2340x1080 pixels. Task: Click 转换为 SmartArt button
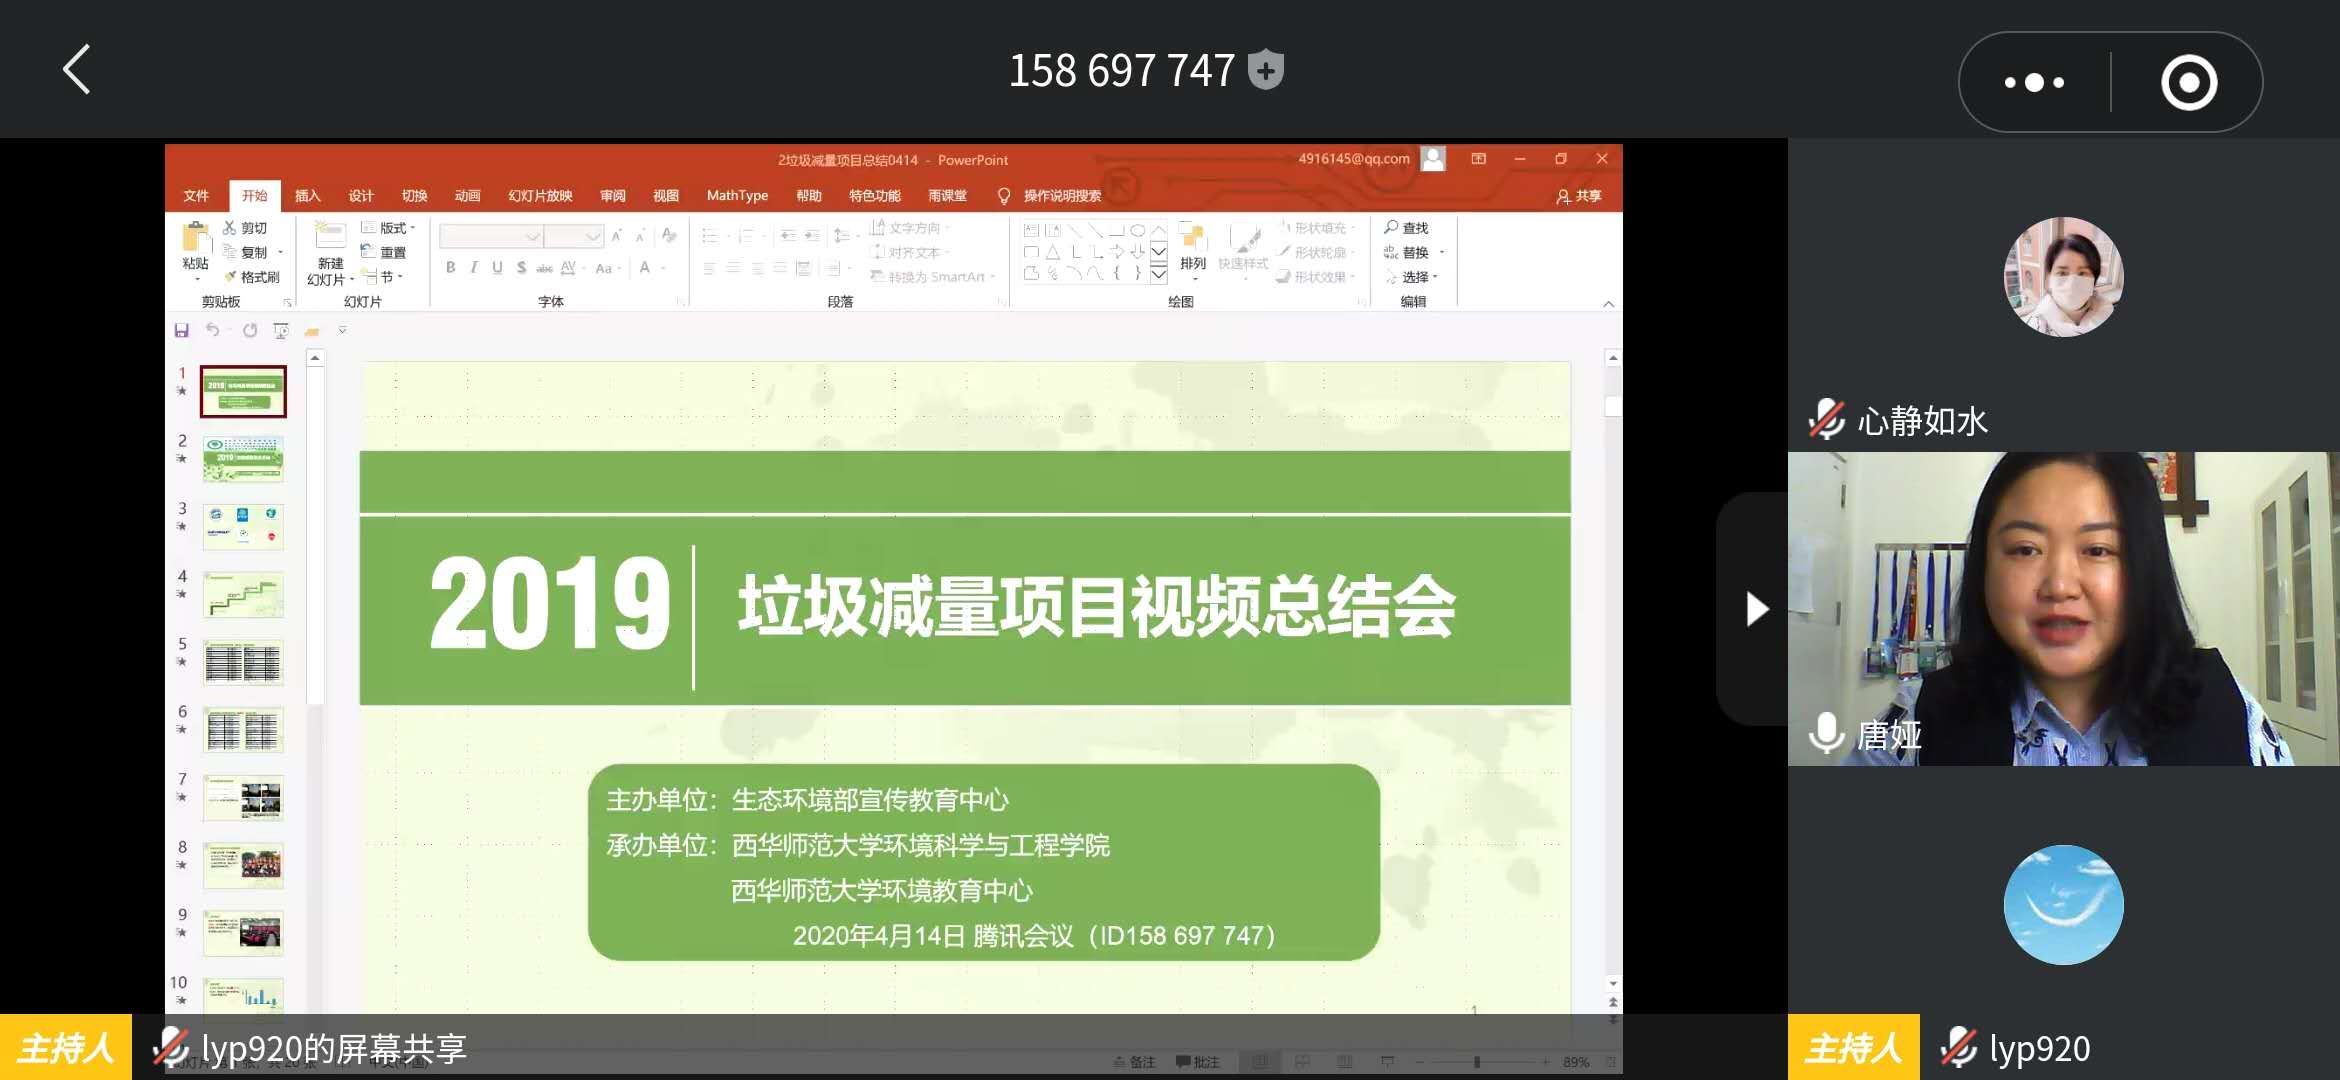[932, 277]
